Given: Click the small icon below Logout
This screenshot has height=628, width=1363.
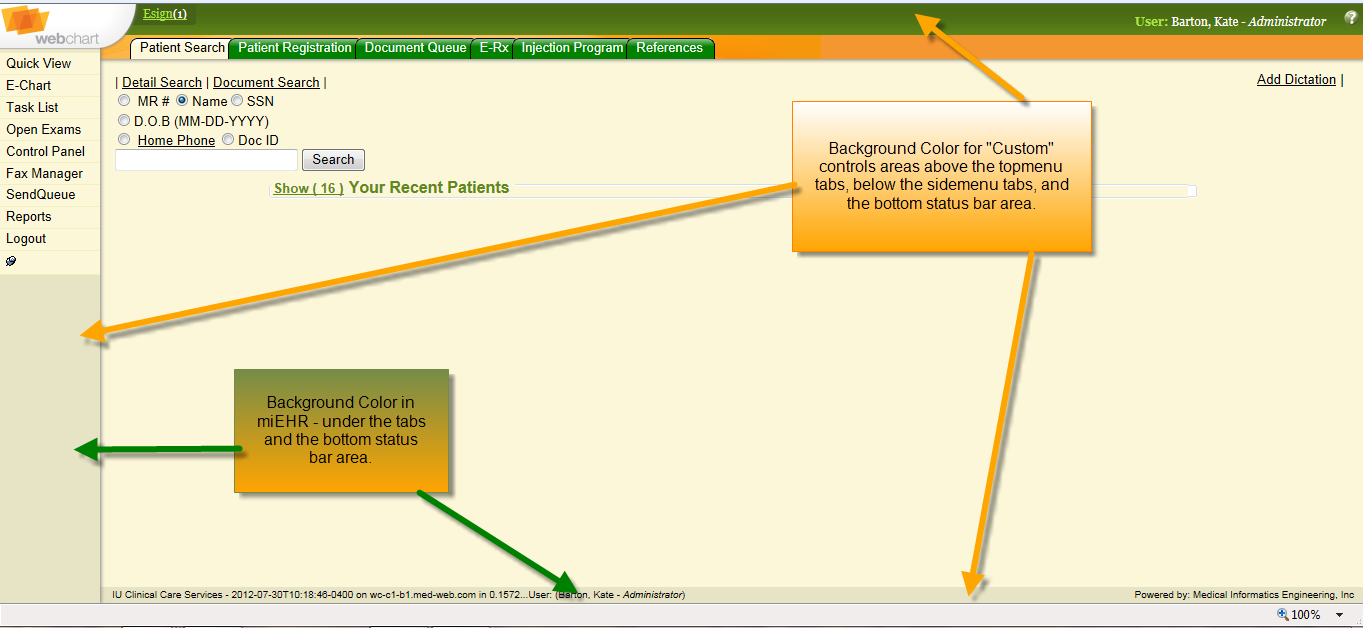Looking at the screenshot, I should click(x=11, y=261).
